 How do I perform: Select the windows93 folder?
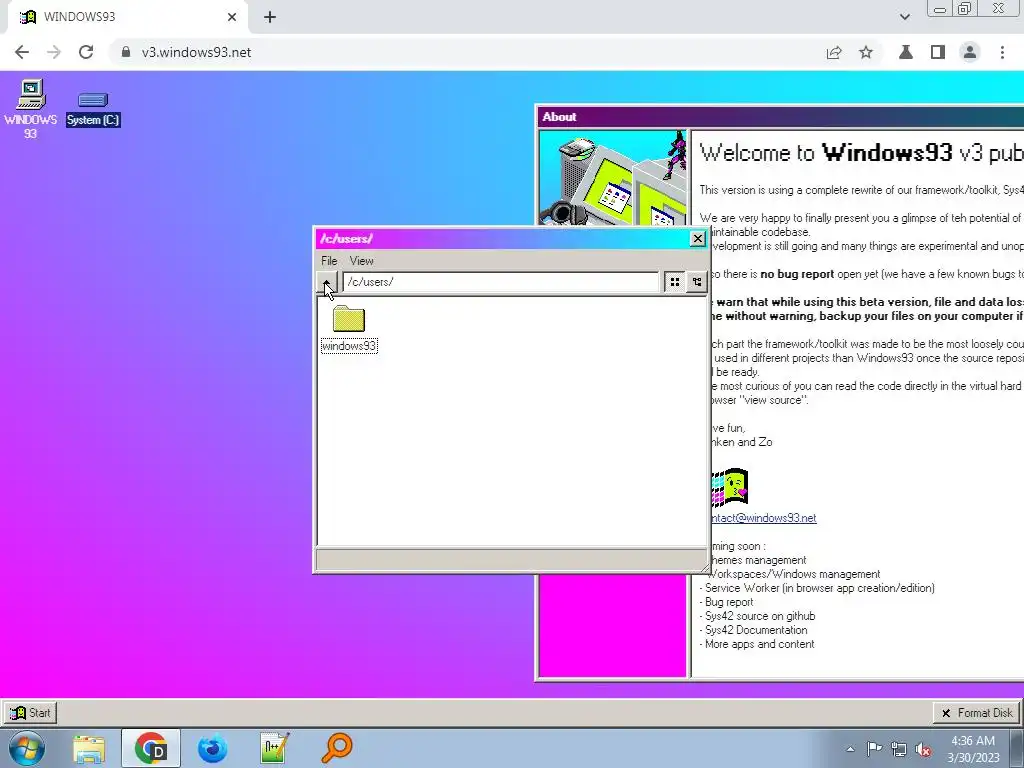click(349, 328)
